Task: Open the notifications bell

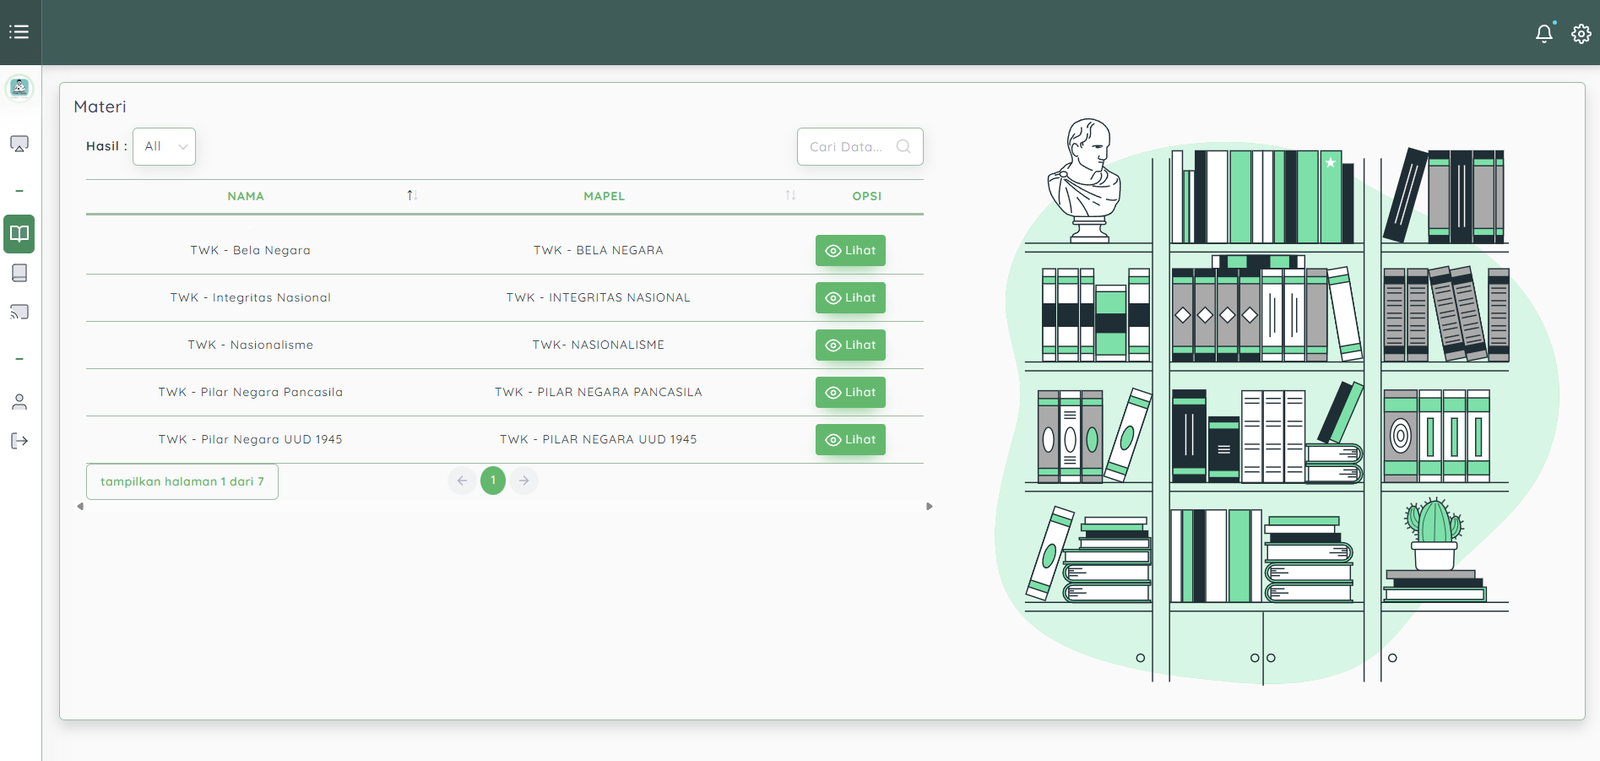Action: (1544, 34)
